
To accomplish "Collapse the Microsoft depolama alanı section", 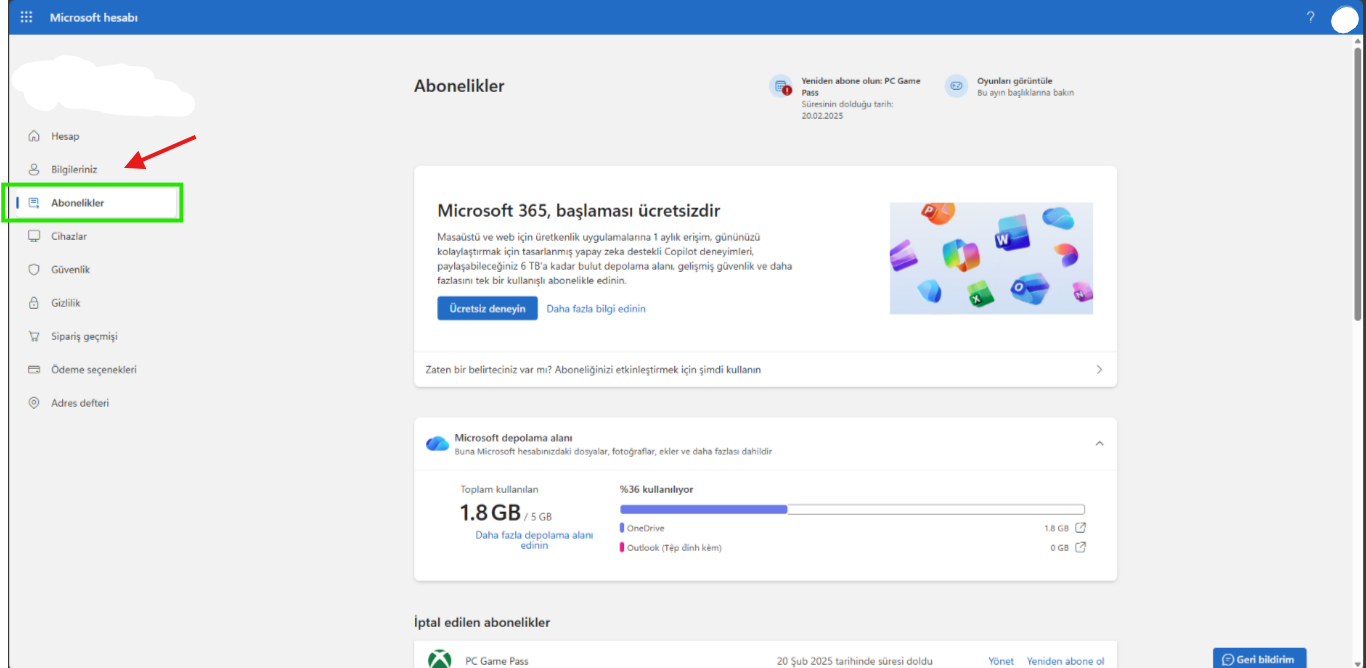I will [1099, 443].
